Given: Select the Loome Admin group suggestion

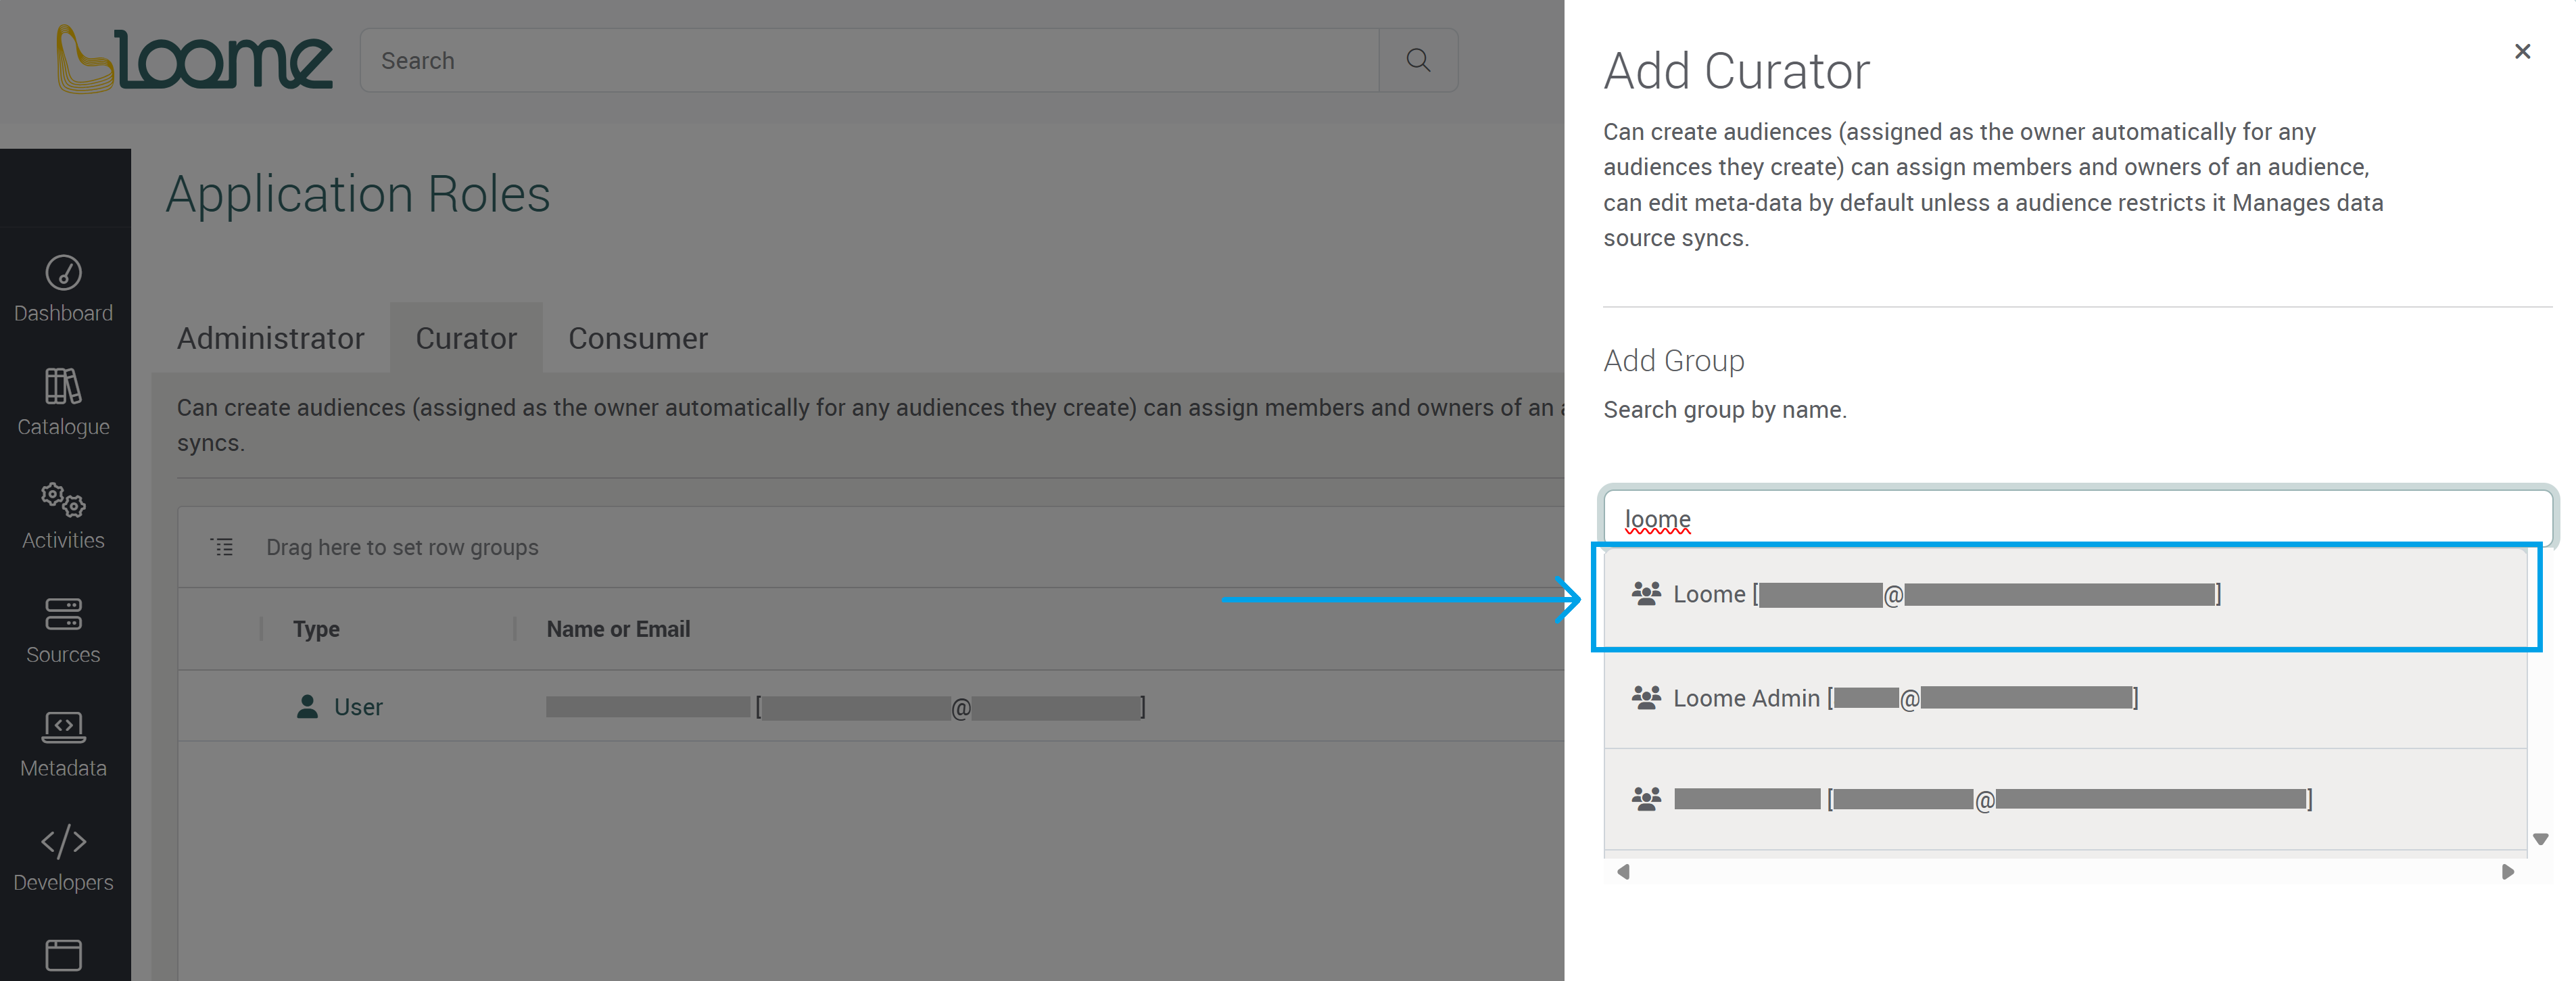Looking at the screenshot, I should 2065,698.
